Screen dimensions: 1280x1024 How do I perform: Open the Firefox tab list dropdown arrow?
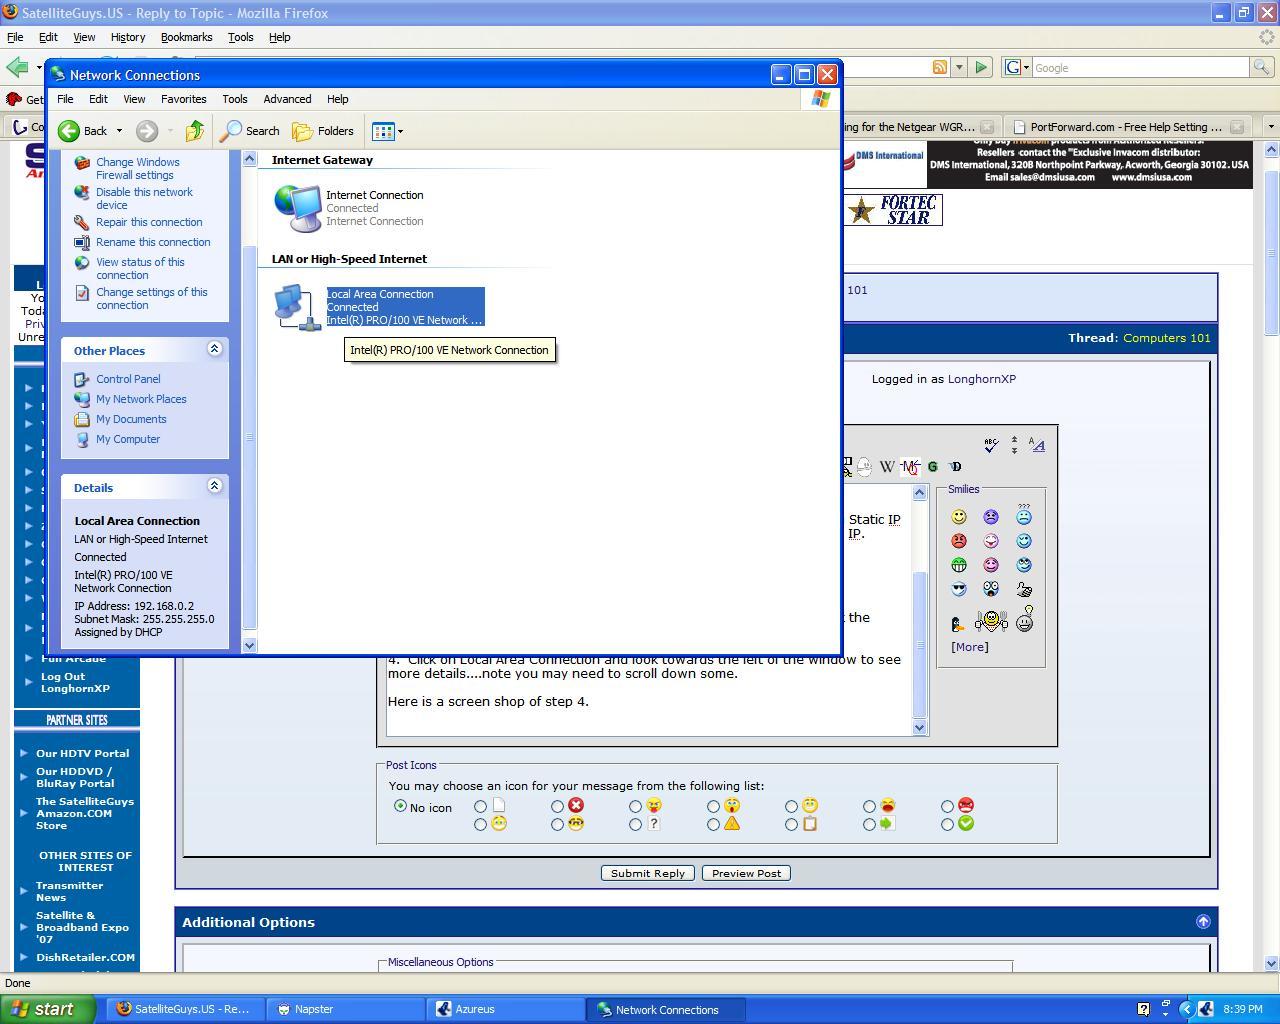pyautogui.click(x=1271, y=127)
